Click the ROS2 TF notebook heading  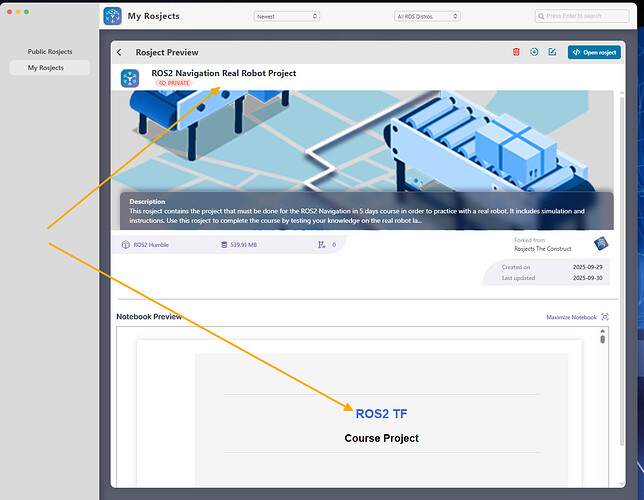click(381, 414)
